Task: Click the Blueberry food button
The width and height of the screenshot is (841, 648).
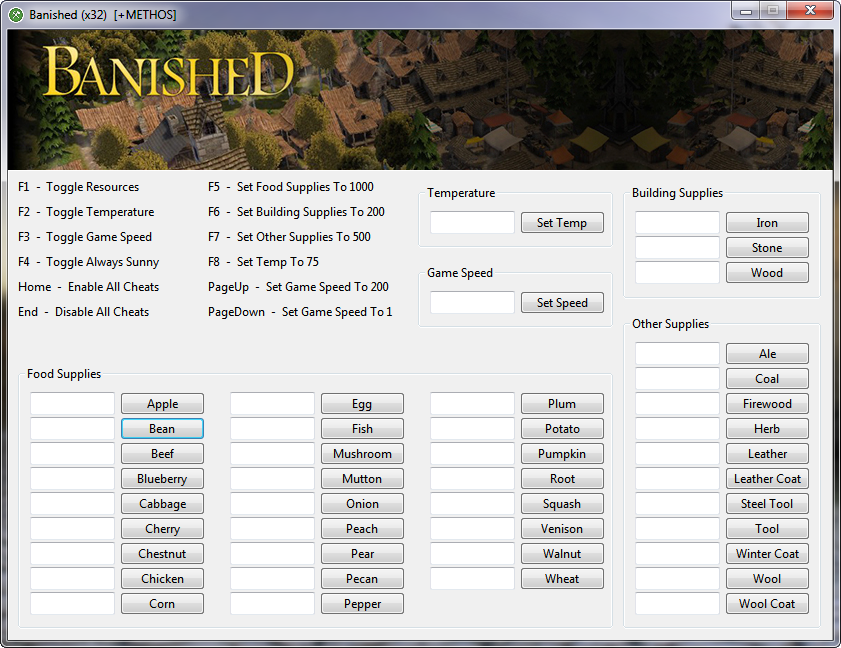Action: coord(163,478)
